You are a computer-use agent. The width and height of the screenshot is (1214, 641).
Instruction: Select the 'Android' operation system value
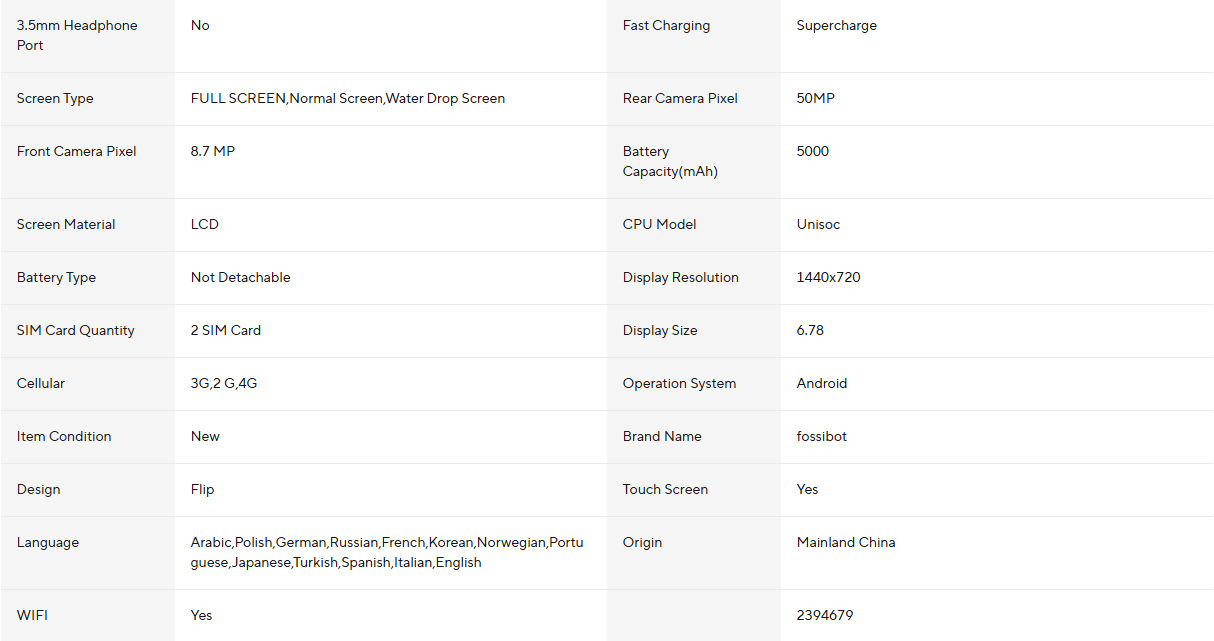[821, 383]
